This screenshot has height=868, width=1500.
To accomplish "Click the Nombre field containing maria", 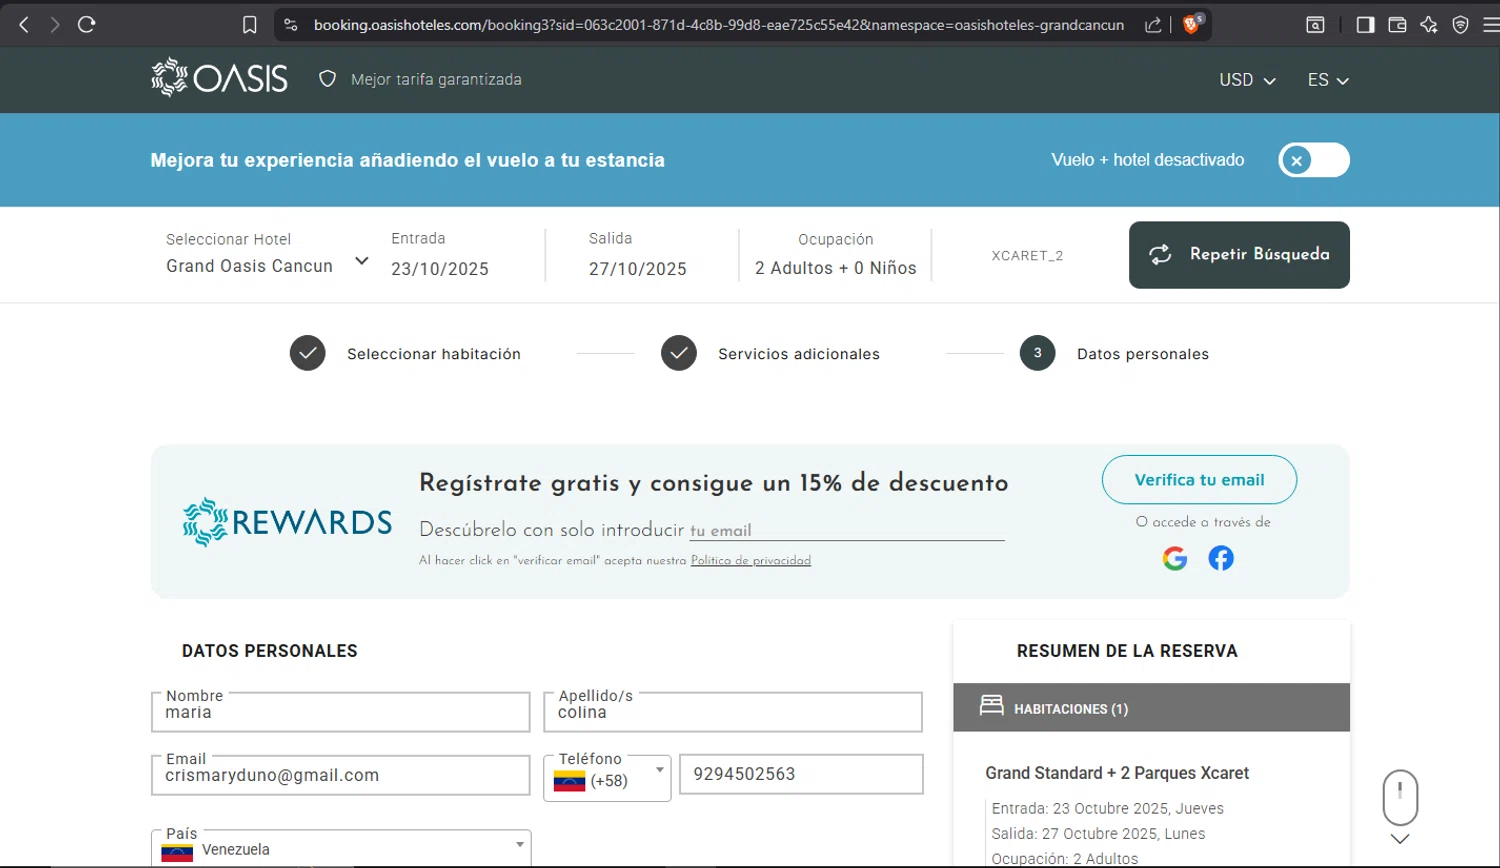I will coord(341,712).
